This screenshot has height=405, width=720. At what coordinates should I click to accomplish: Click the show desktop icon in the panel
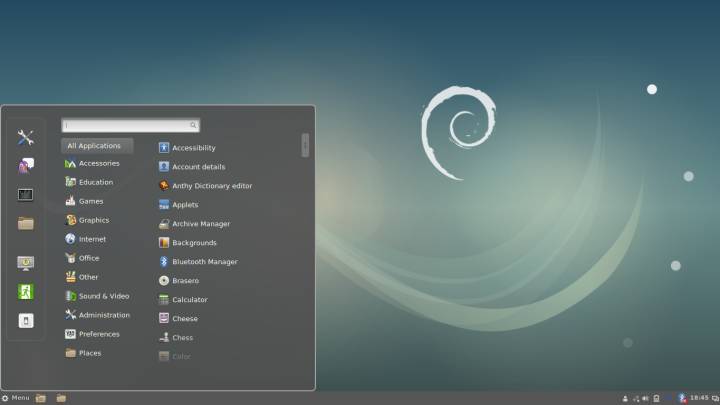(41, 398)
